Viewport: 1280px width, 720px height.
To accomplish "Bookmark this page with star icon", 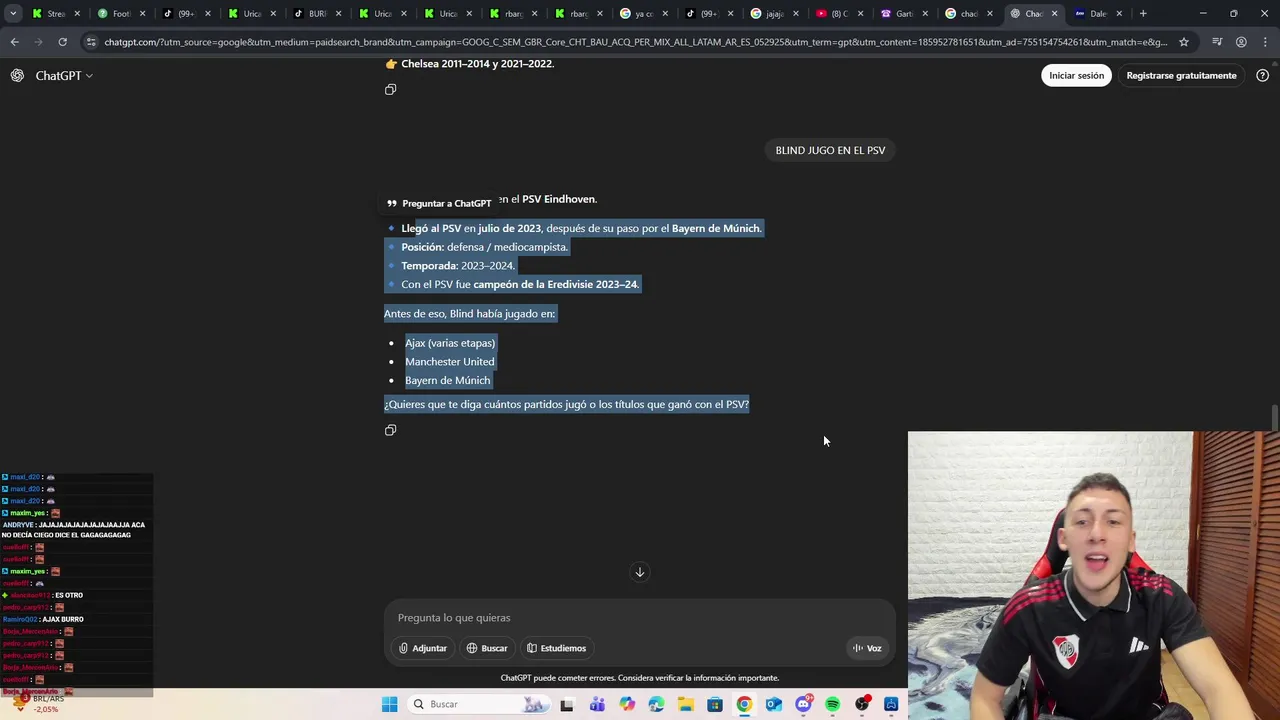I will coord(1184,42).
